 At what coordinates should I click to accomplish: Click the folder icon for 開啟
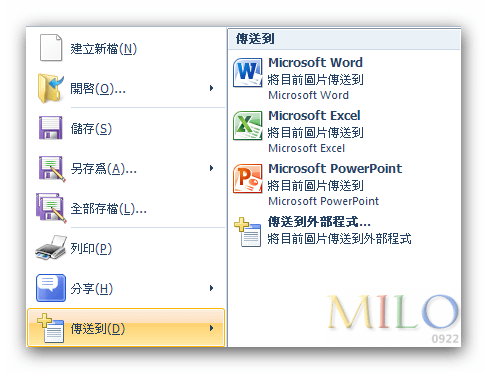(50, 88)
